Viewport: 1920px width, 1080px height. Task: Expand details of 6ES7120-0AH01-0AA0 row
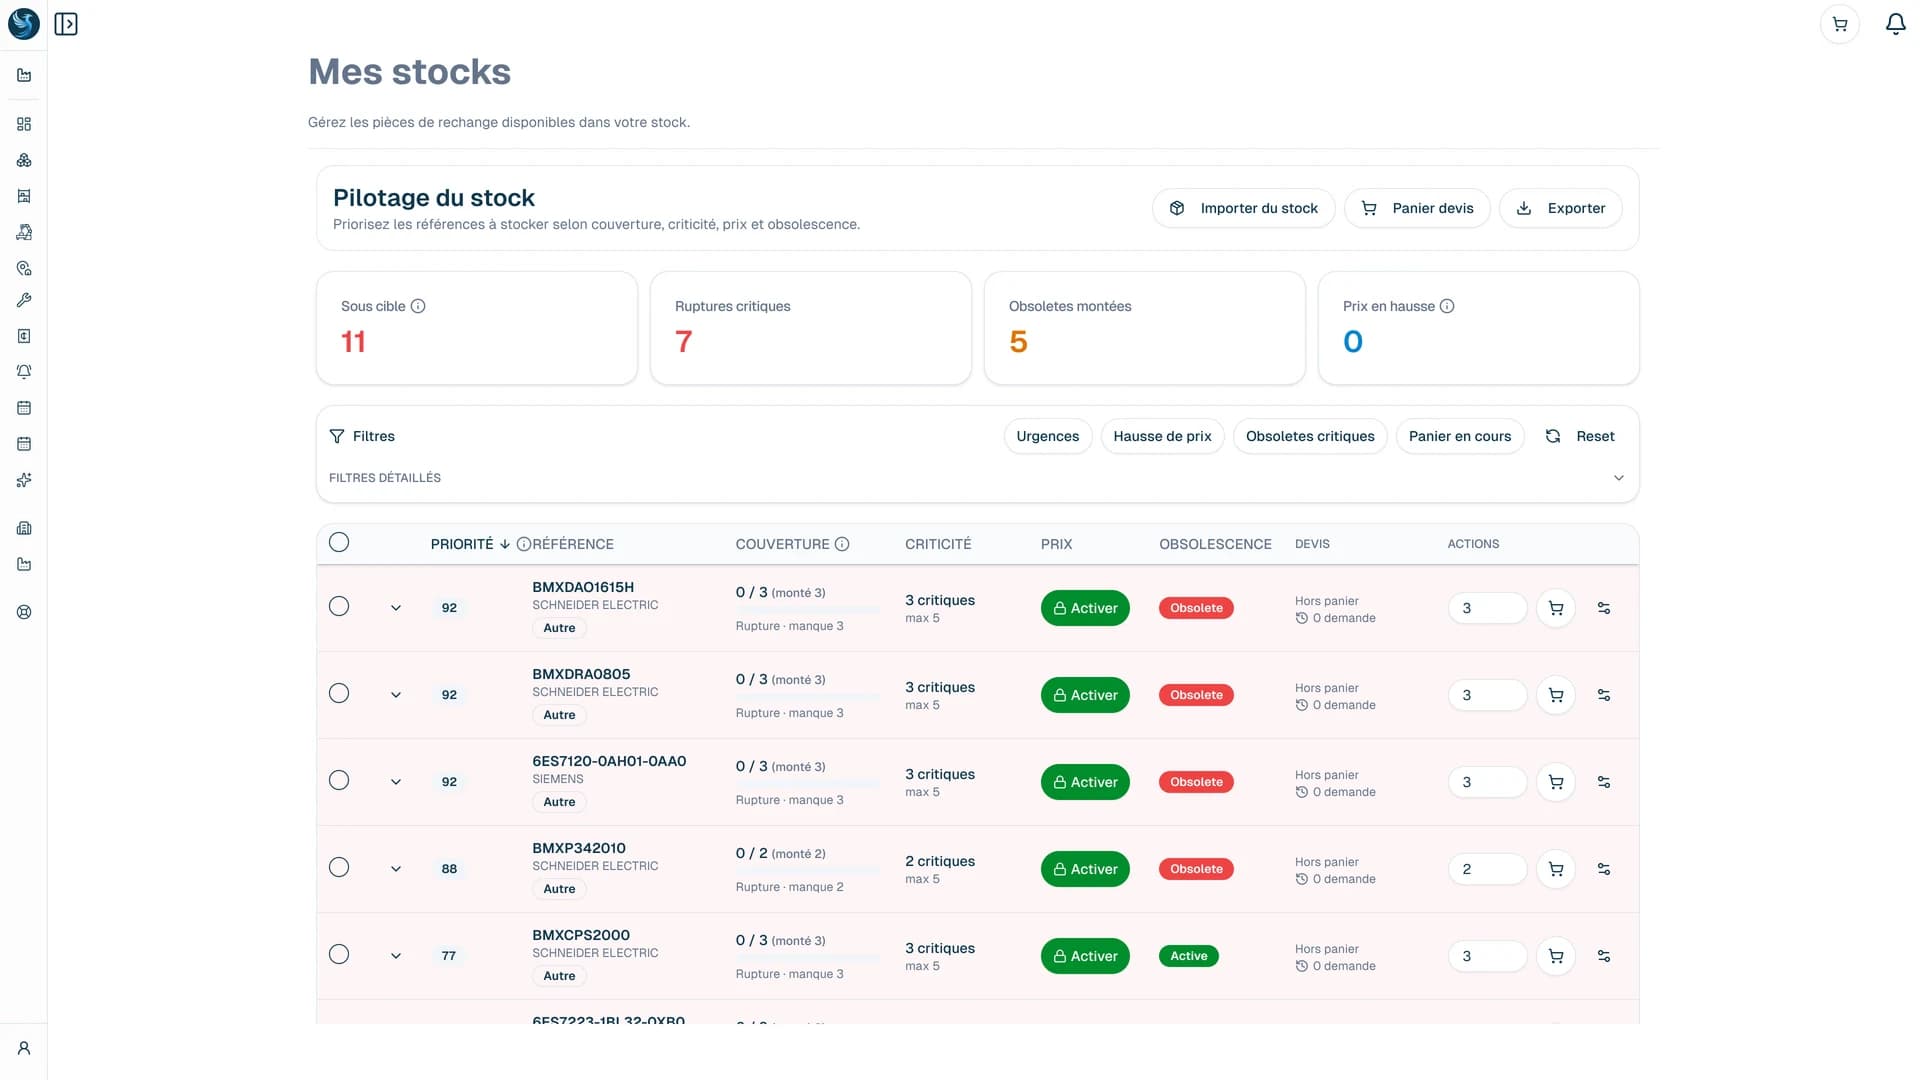pos(396,782)
